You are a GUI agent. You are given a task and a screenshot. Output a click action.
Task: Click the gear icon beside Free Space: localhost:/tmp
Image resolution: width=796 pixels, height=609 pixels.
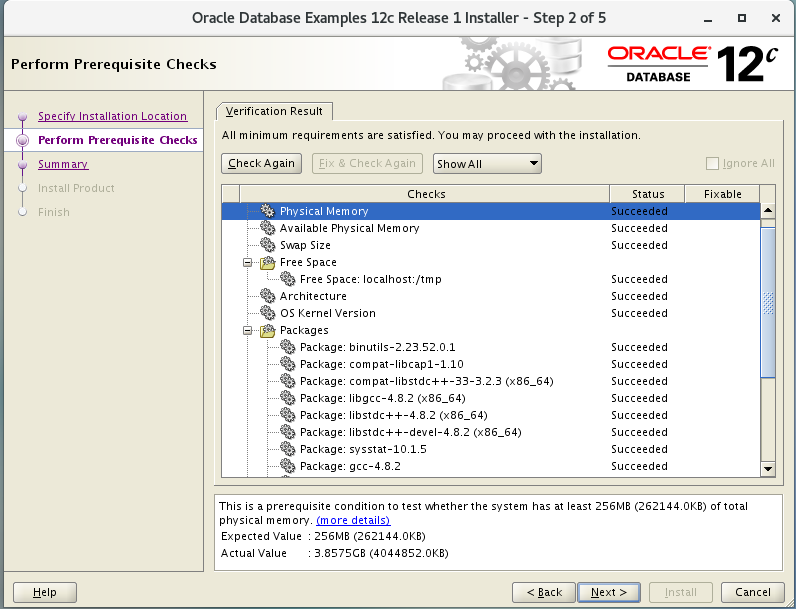287,279
